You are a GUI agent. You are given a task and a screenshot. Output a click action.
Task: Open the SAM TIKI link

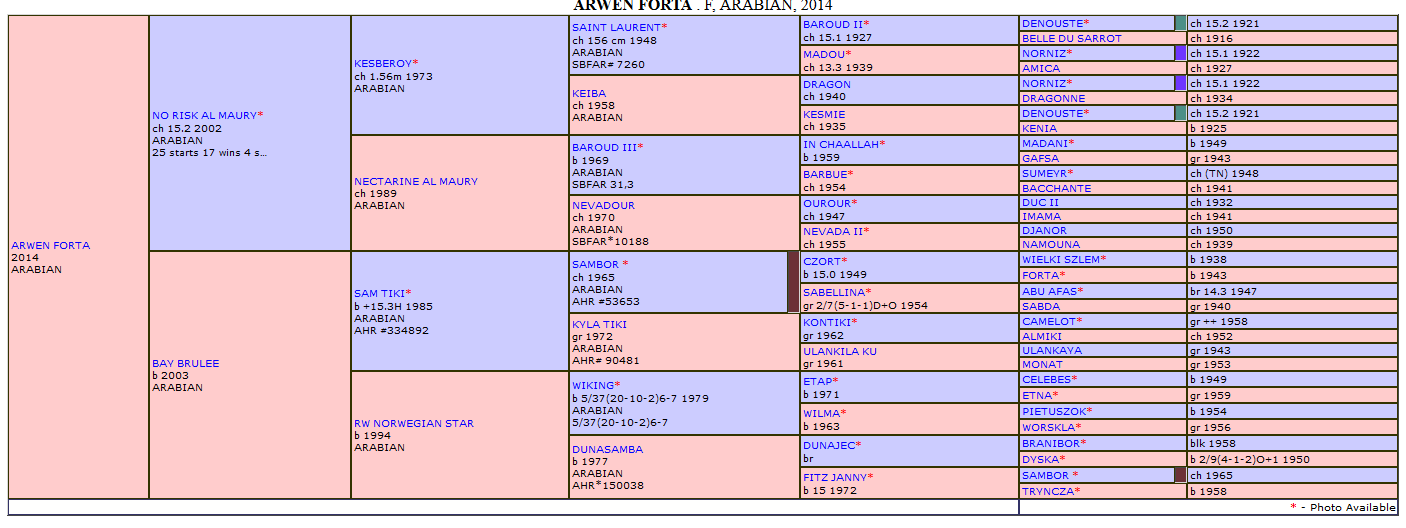pos(379,294)
